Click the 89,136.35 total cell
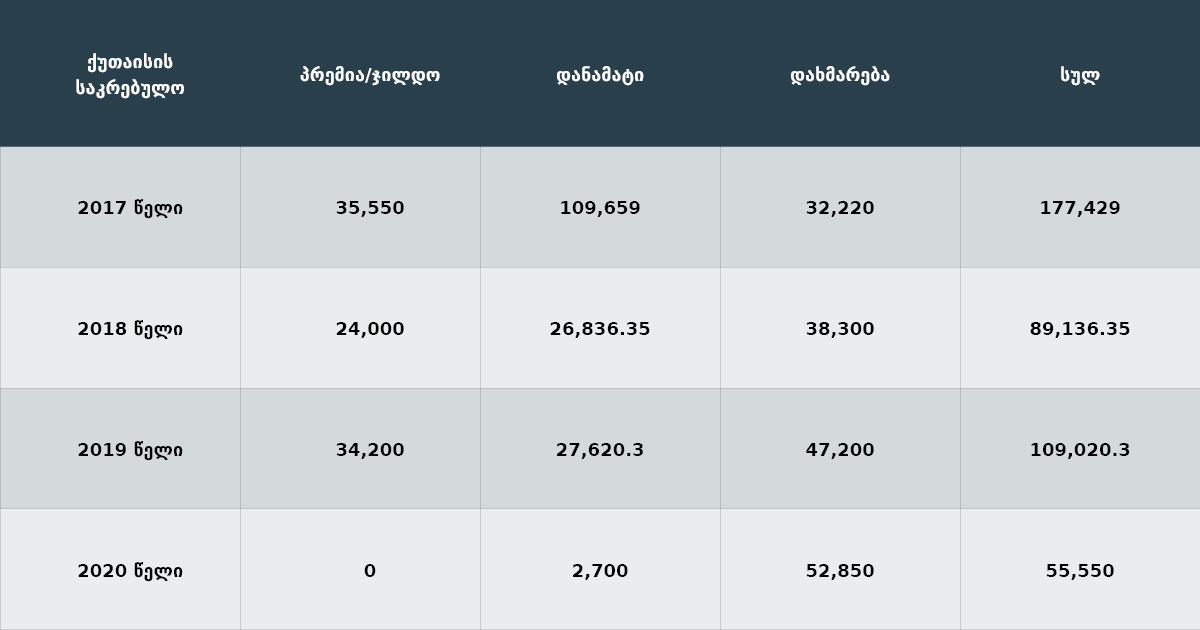The height and width of the screenshot is (630, 1200). coord(1080,329)
